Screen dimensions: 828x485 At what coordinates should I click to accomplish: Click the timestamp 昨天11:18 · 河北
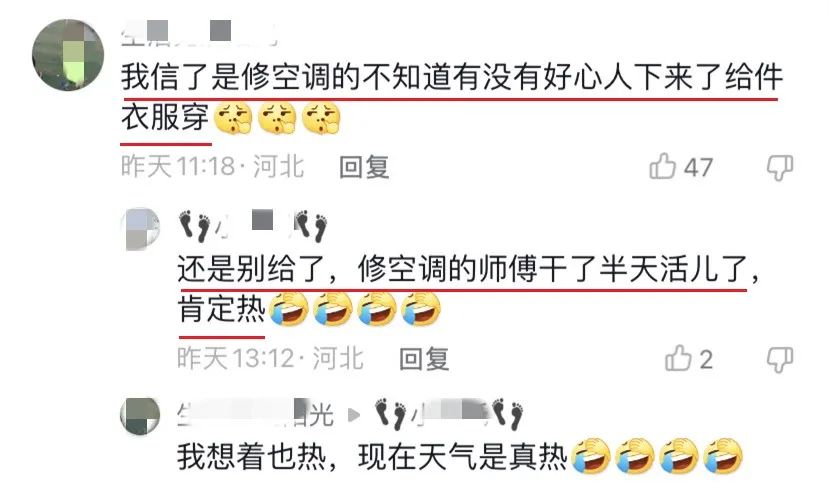point(213,166)
